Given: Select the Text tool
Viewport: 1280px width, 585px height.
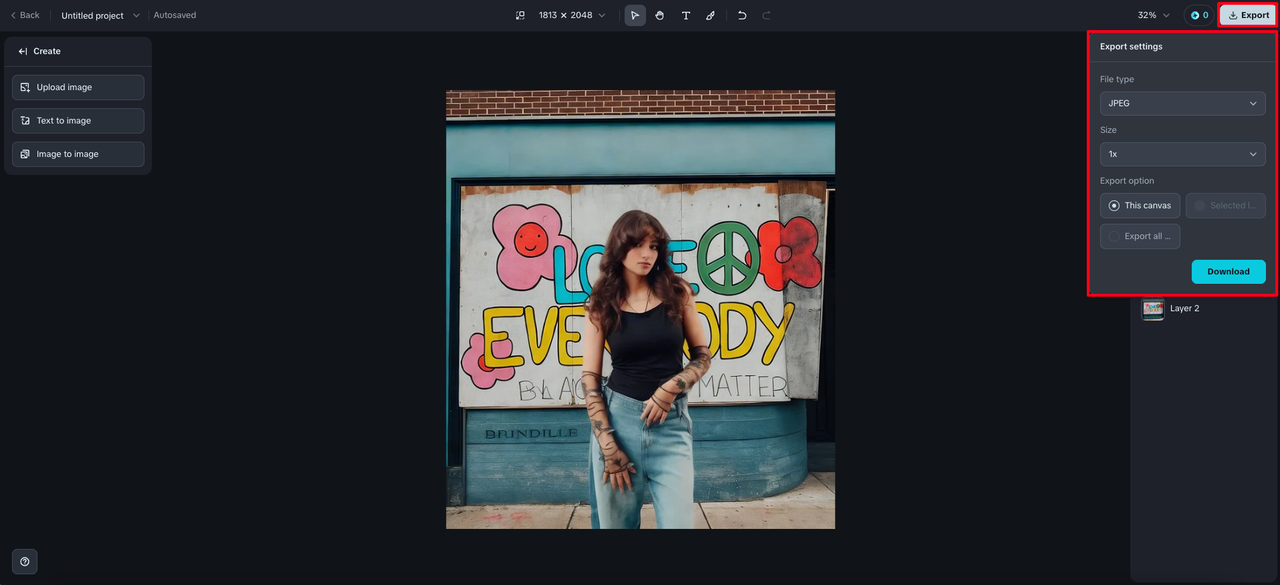Looking at the screenshot, I should 686,15.
